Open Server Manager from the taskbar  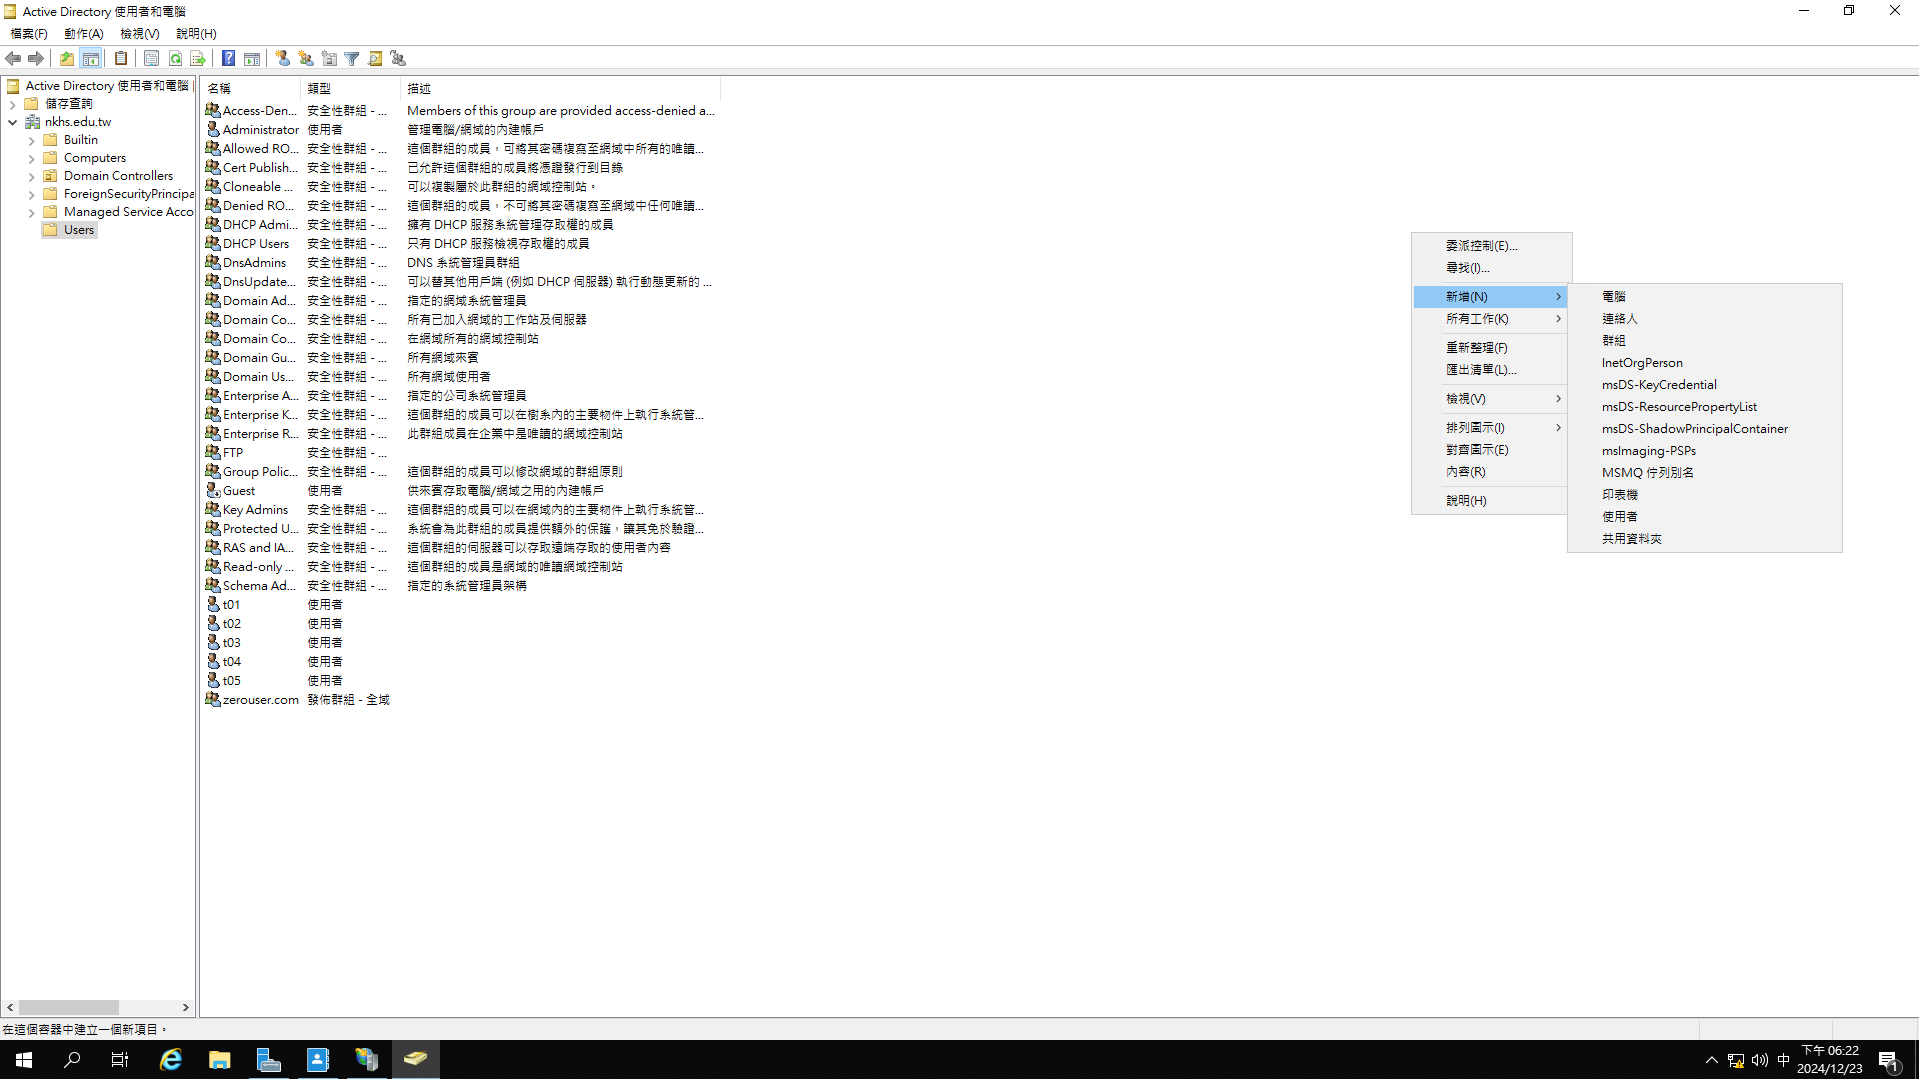[269, 1060]
